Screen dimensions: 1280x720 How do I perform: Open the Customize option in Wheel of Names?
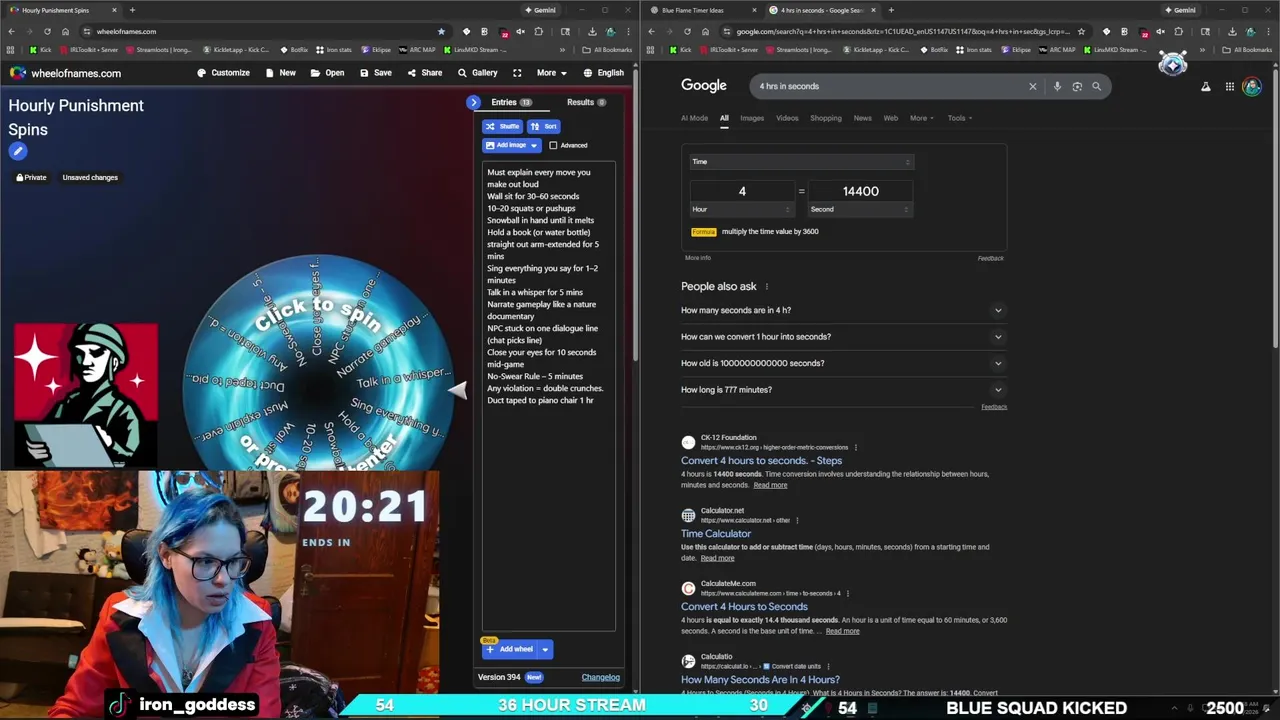[223, 73]
